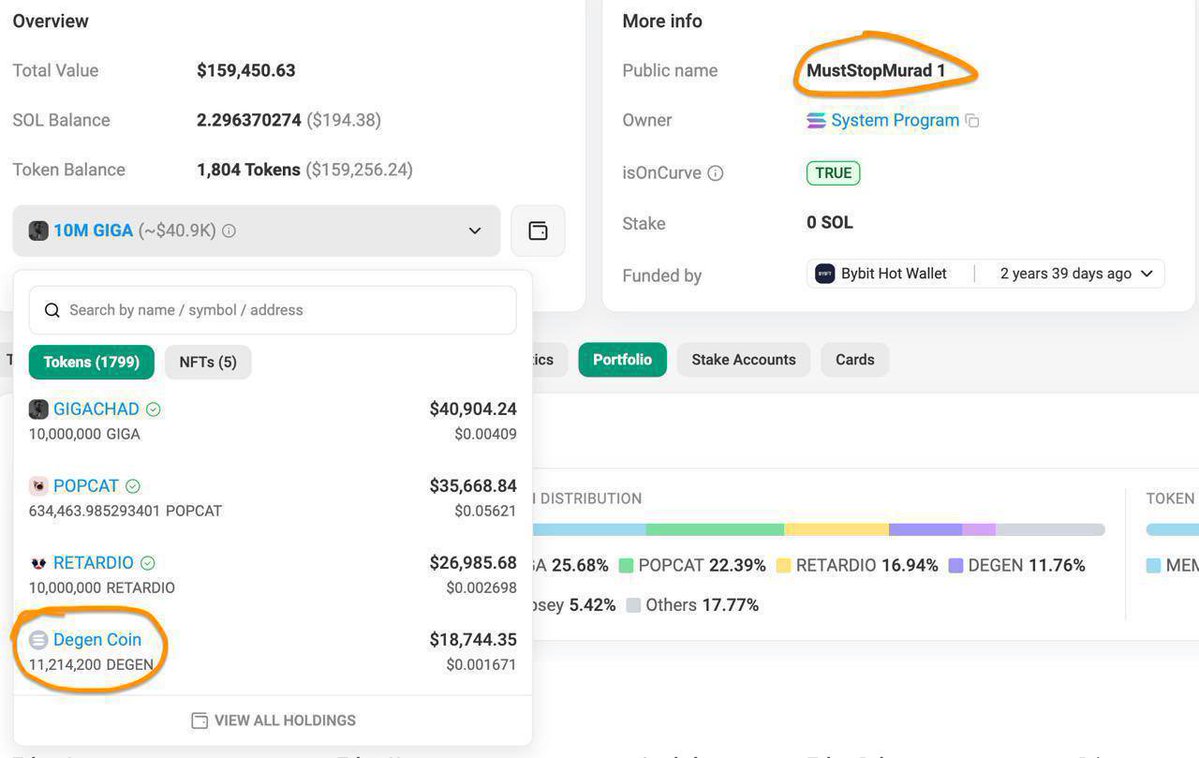Open the RETARDIO token link
1199x758 pixels.
[x=93, y=563]
